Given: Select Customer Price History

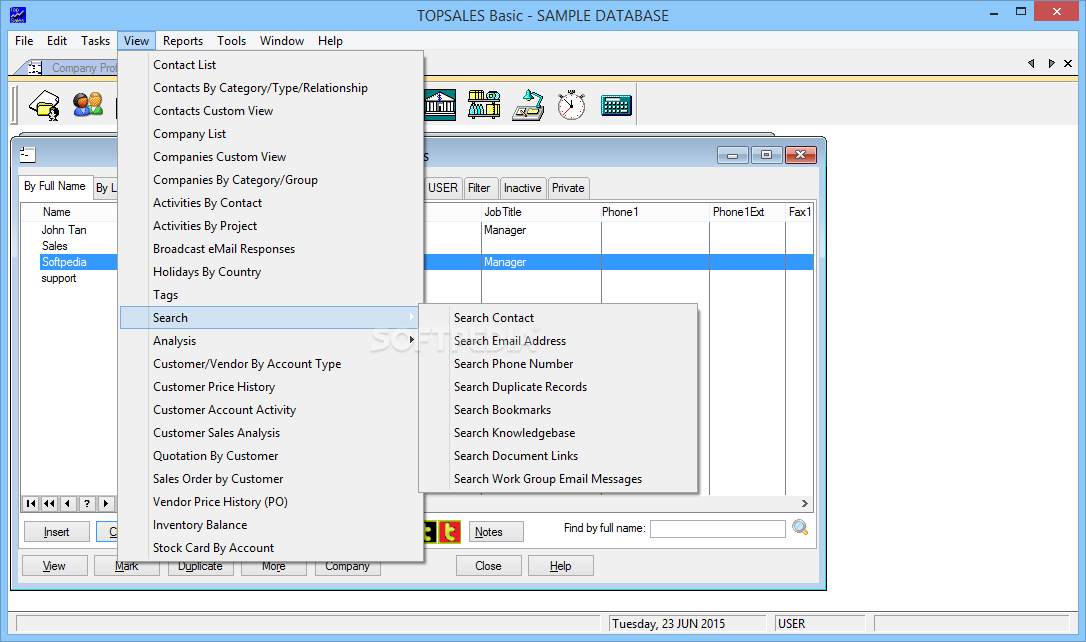Looking at the screenshot, I should pyautogui.click(x=272, y=386).
